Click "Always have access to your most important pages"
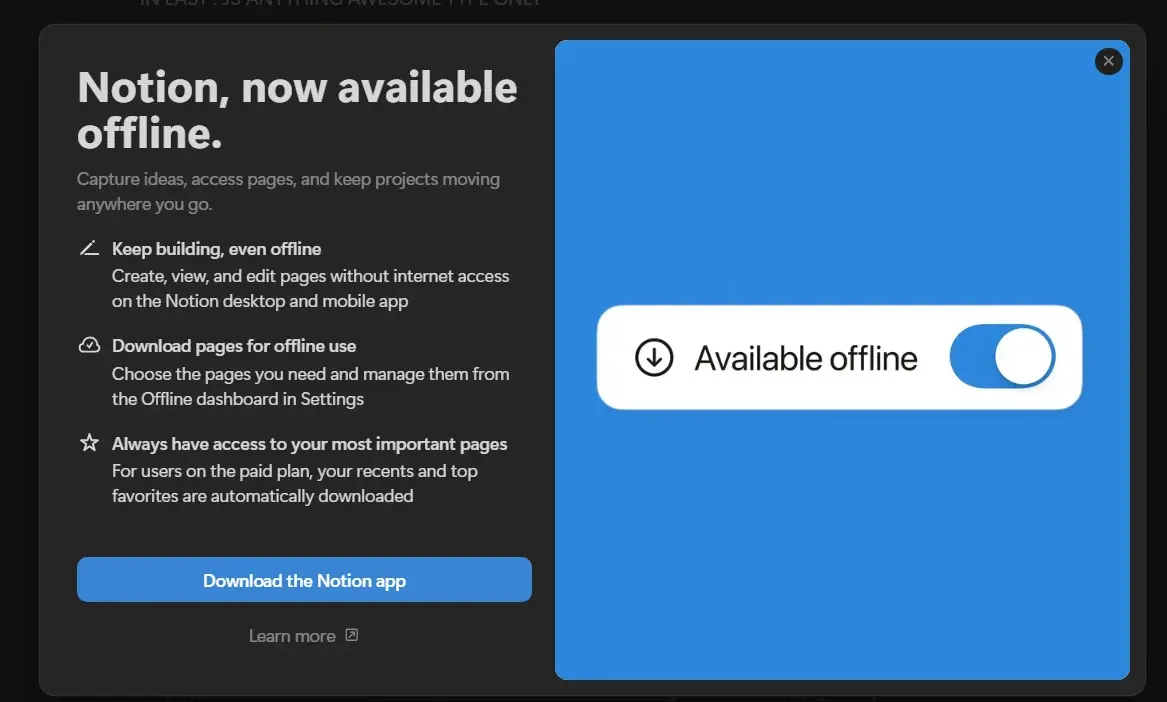This screenshot has width=1167, height=702. point(308,443)
